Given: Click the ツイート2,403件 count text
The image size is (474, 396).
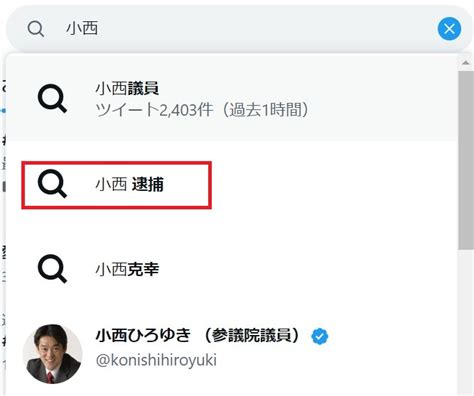Looking at the screenshot, I should click(x=154, y=110).
